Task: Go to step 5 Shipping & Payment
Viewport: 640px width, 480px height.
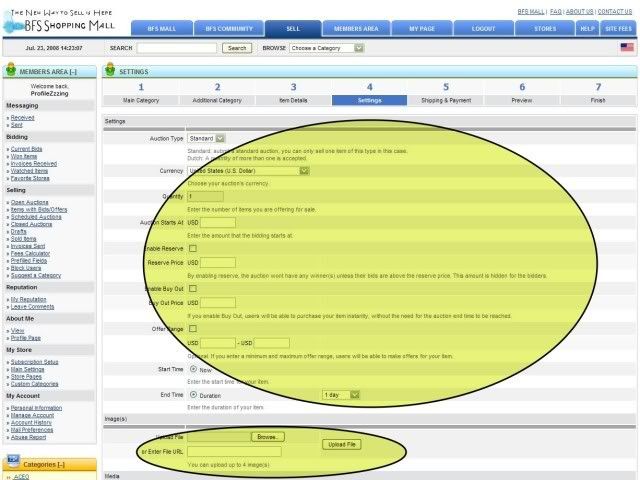Action: point(446,100)
